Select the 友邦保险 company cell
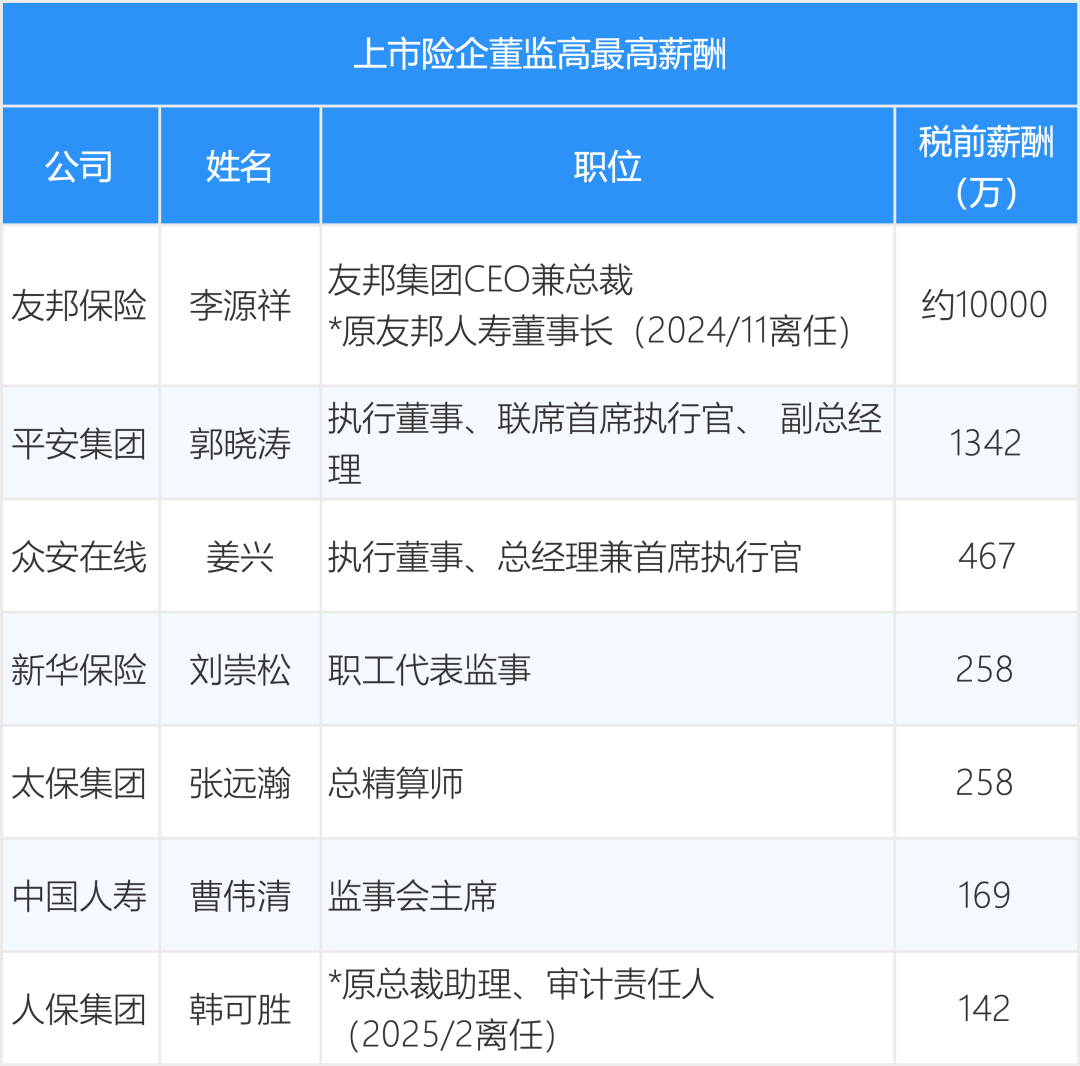The image size is (1080, 1066). (81, 306)
